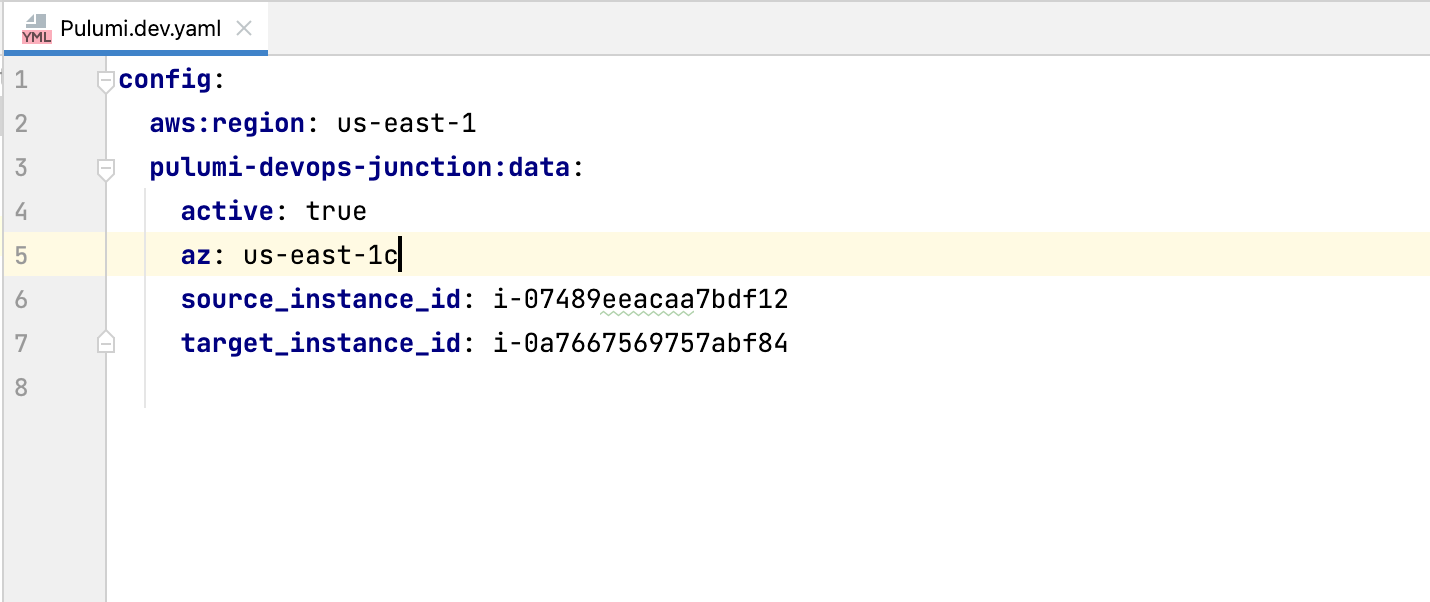Viewport: 1430px width, 602px height.
Task: Click the config key on line 1
Action: (x=165, y=80)
